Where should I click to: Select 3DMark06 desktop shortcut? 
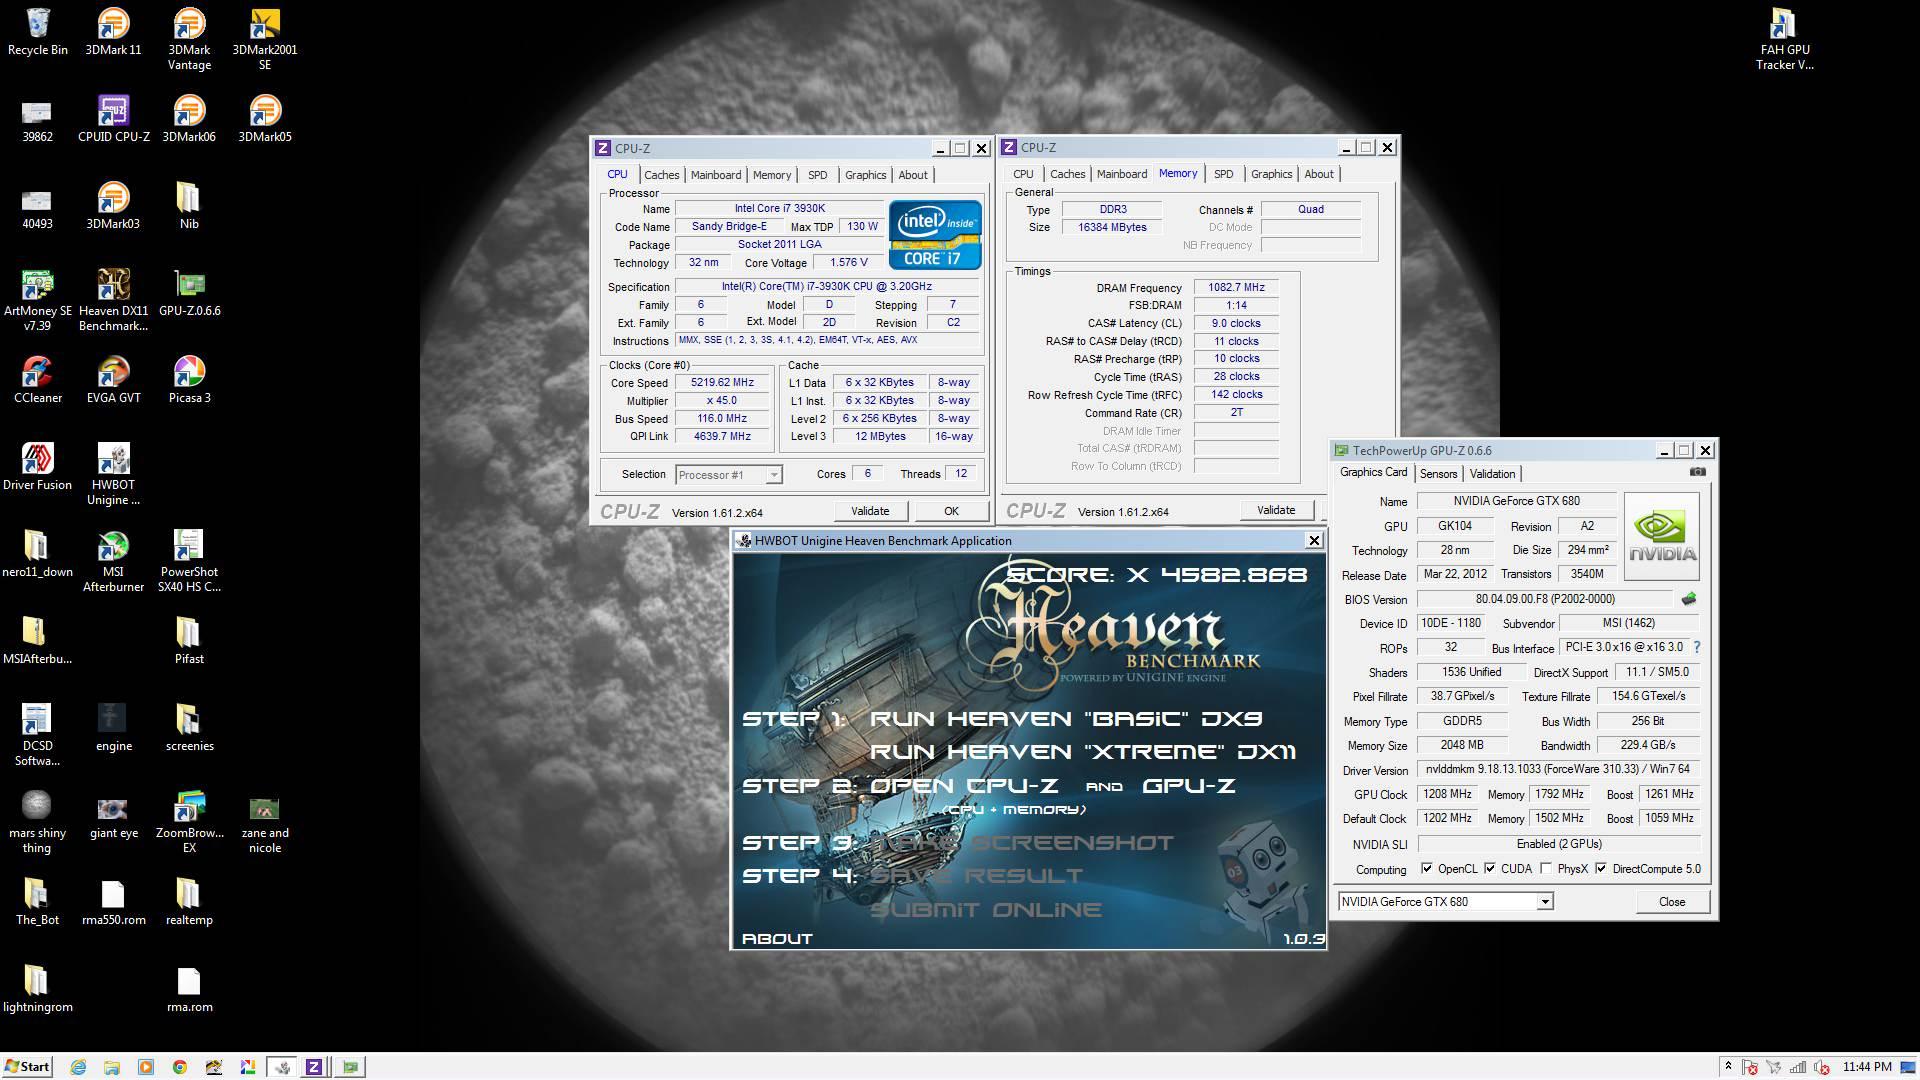[x=189, y=118]
